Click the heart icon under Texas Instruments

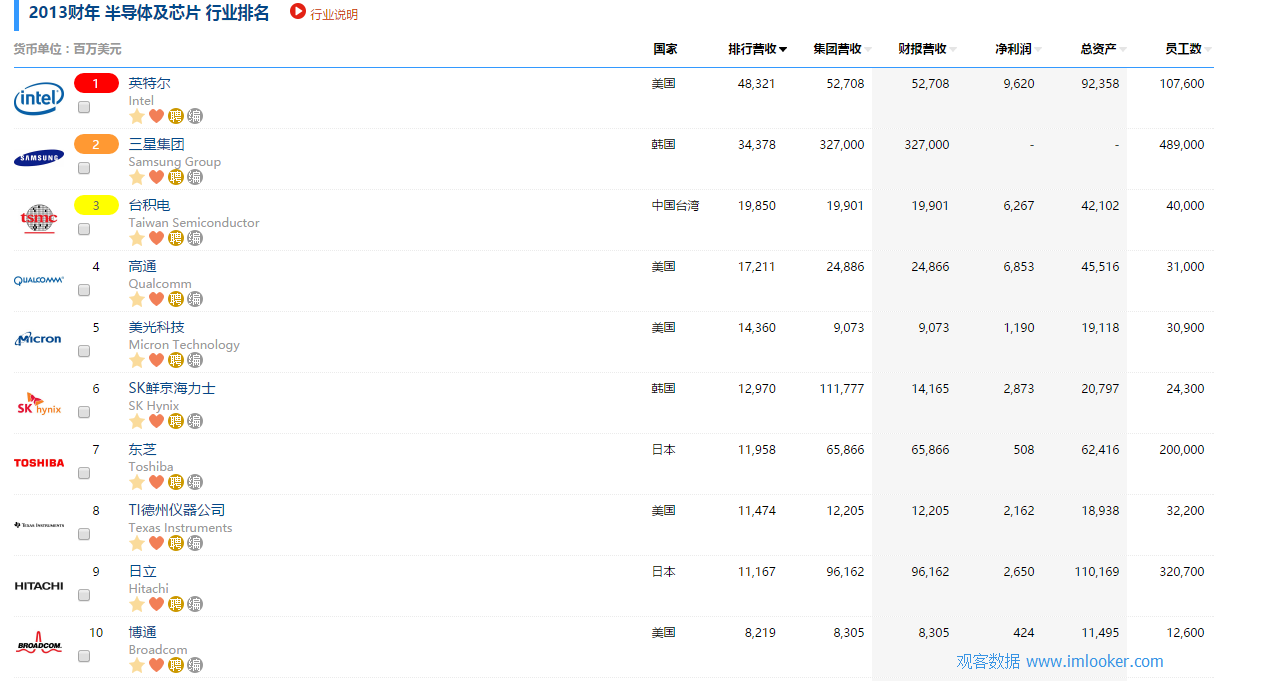click(156, 543)
